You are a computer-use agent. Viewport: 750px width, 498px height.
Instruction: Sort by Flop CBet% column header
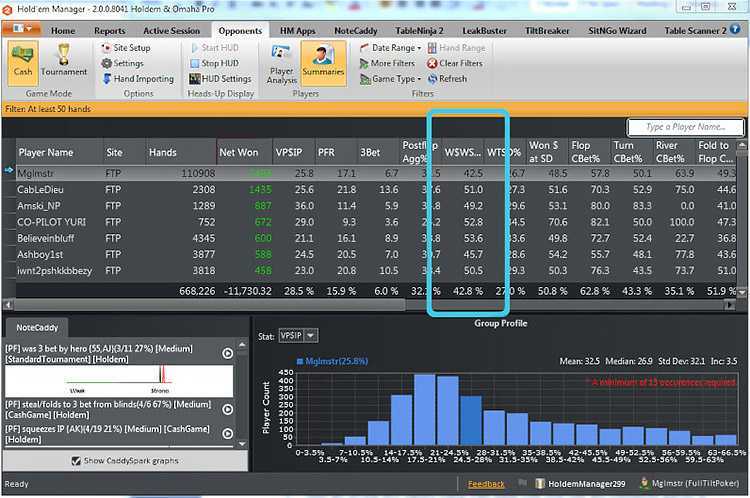[x=589, y=152]
